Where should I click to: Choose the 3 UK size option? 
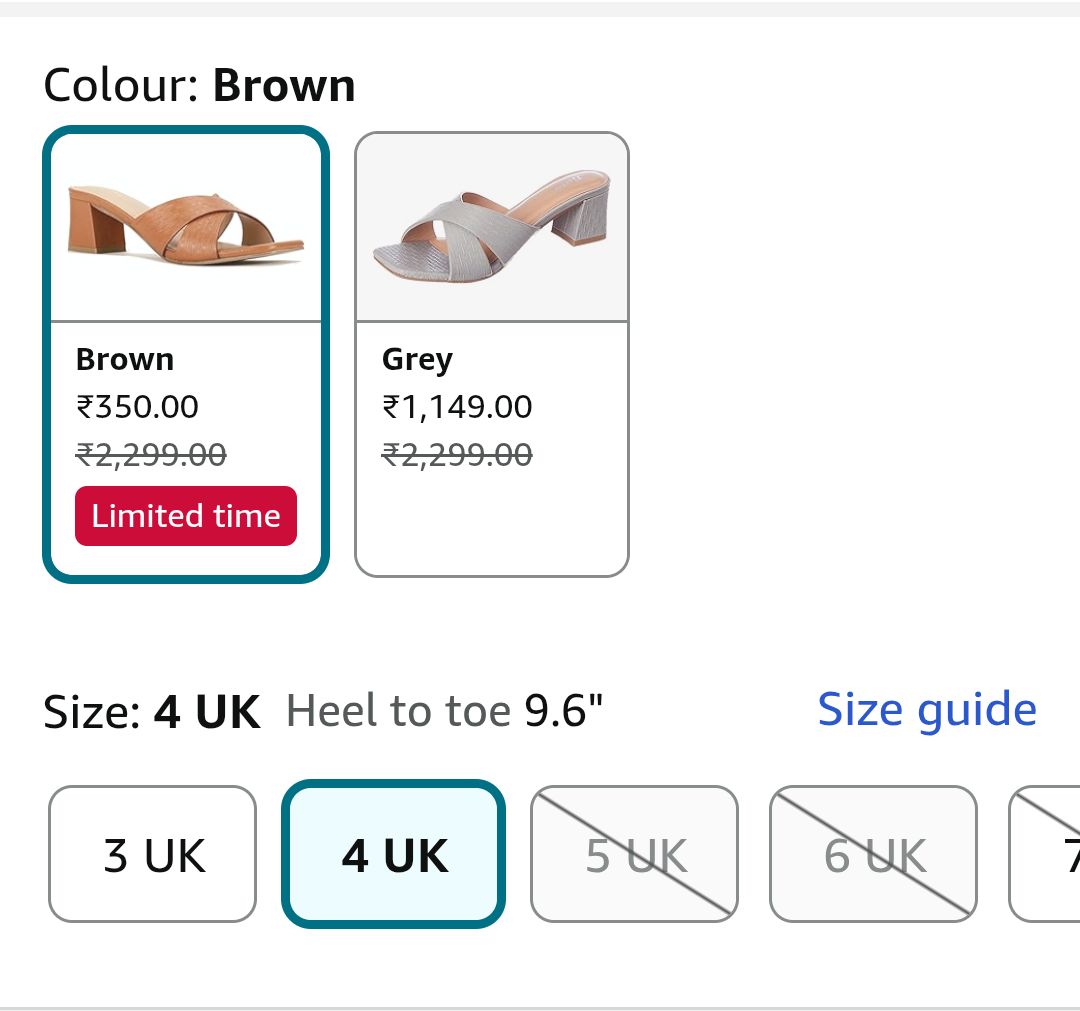tap(153, 855)
